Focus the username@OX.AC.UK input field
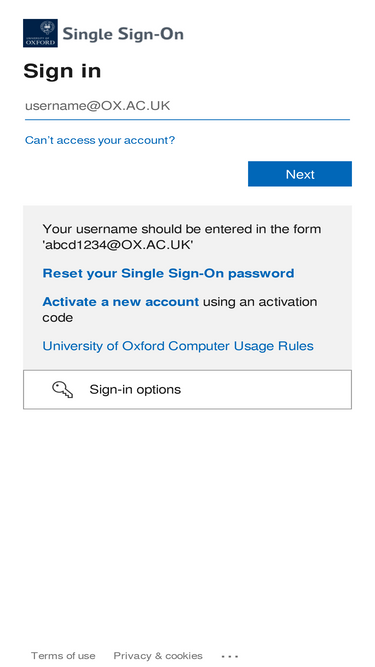375x667 pixels. (x=187, y=106)
